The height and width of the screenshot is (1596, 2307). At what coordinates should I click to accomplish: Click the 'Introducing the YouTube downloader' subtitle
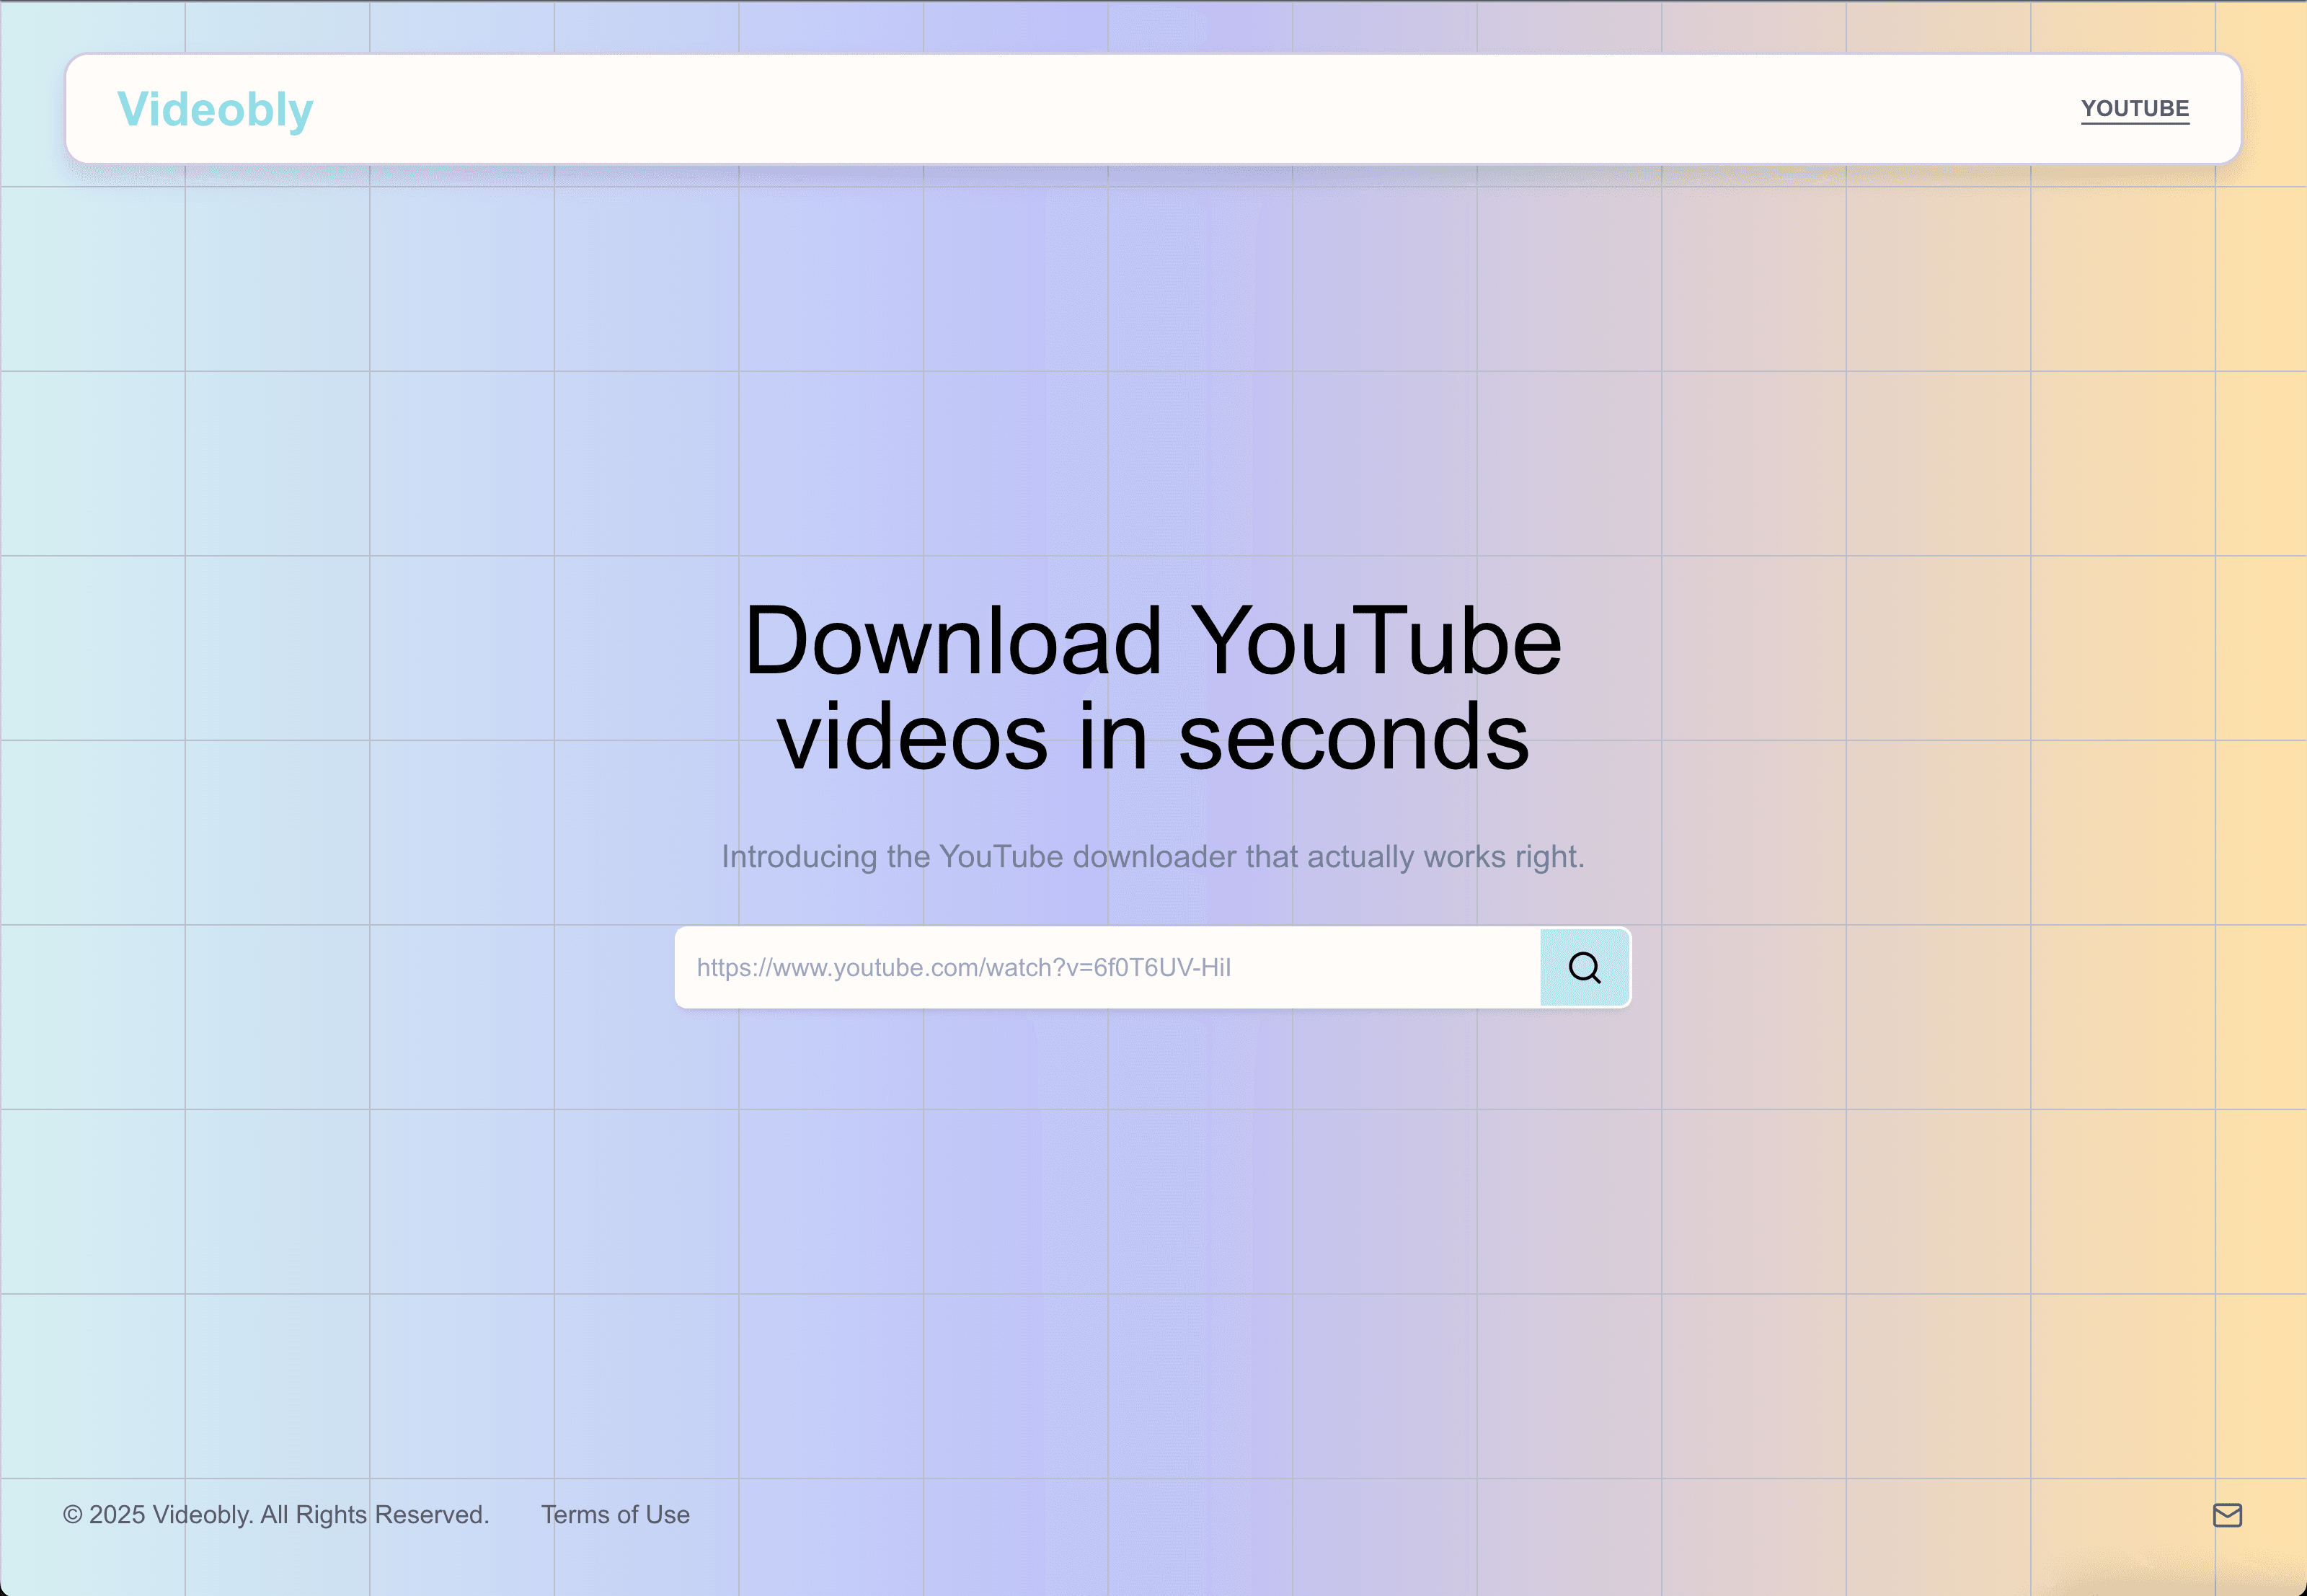click(1153, 856)
